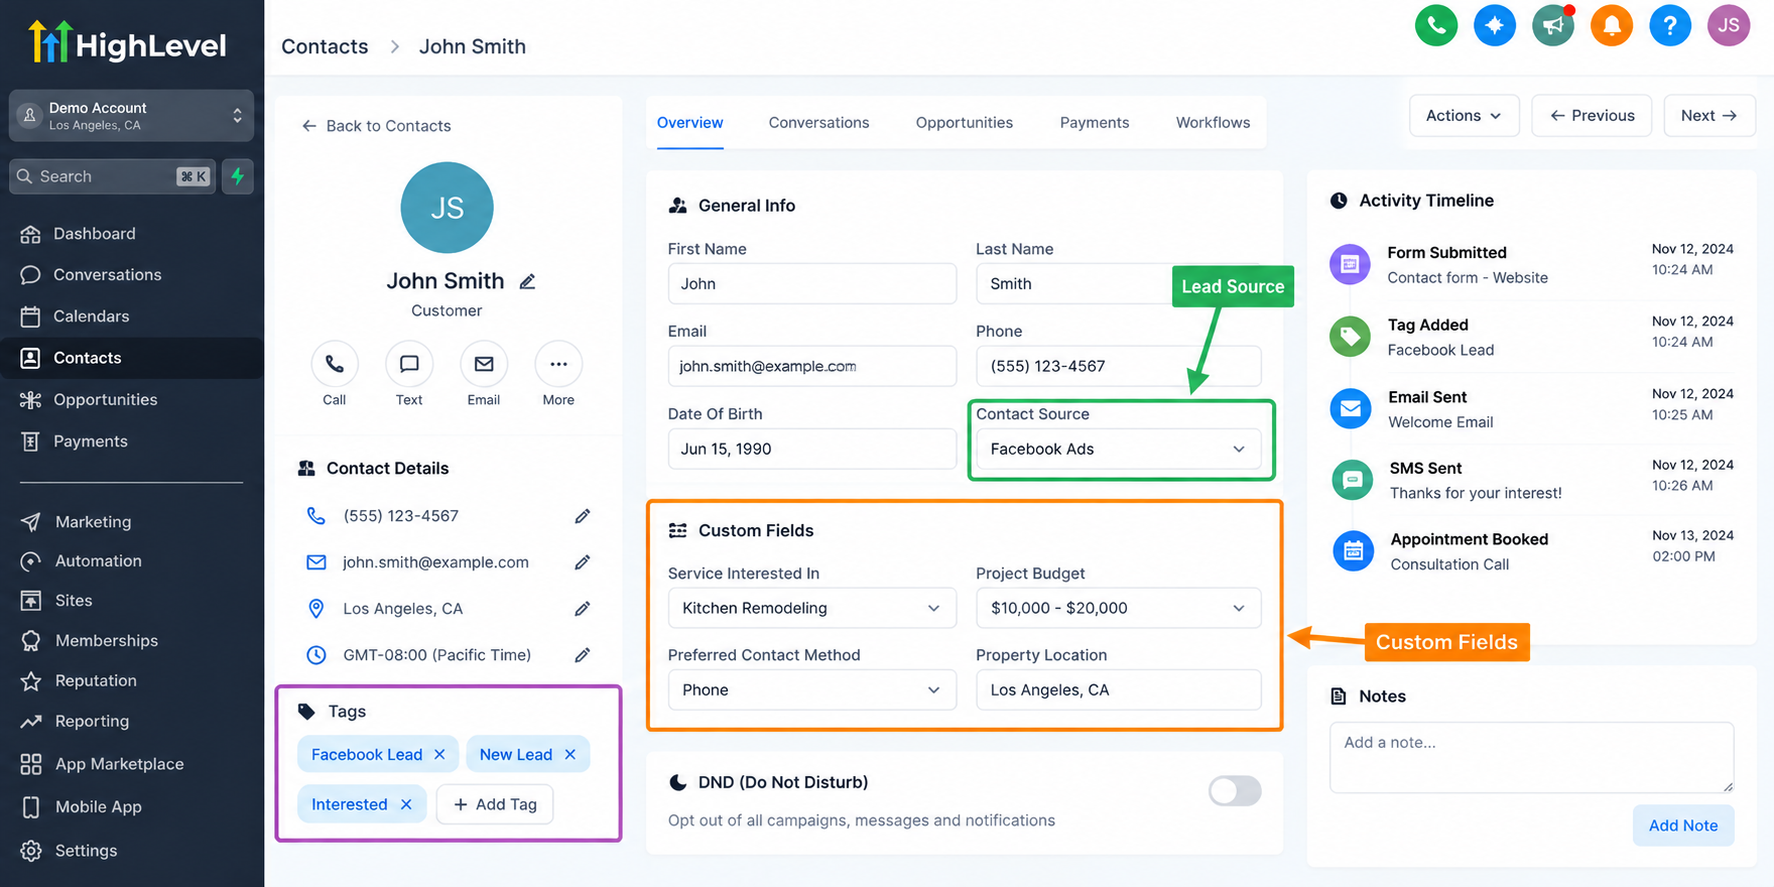Switch to the Workflows tab
The image size is (1774, 887).
(1213, 123)
